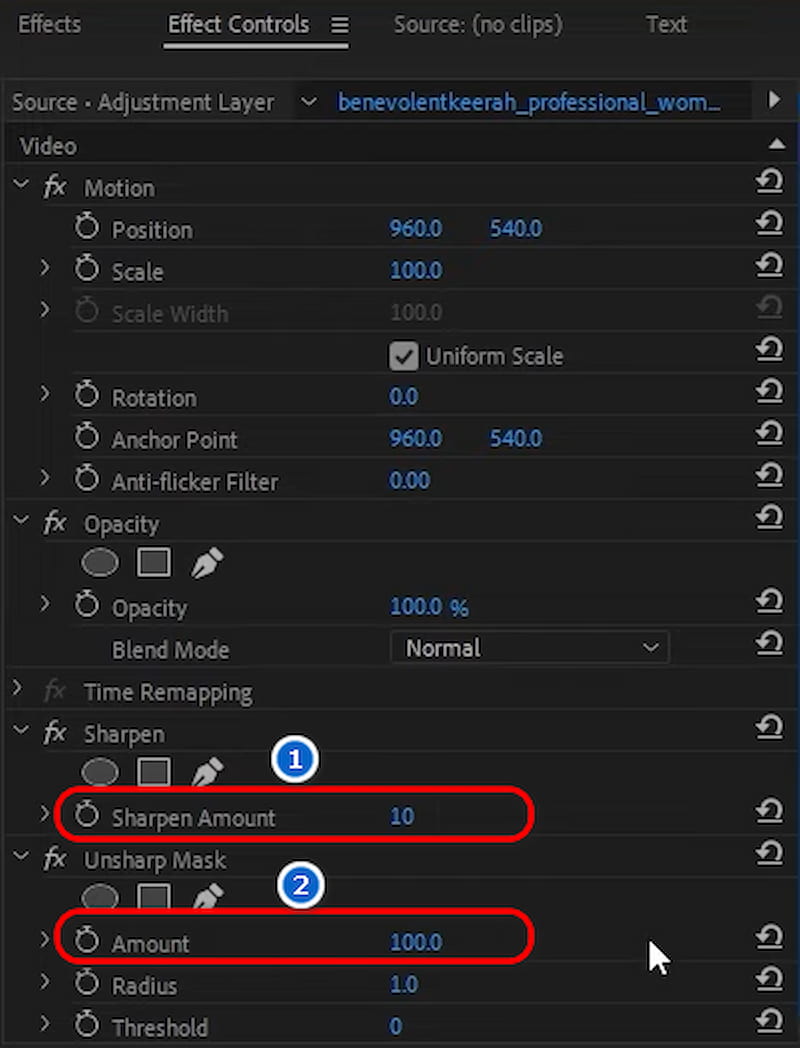Expand Time Remapping
Screen dimensions: 800x1048
coord(17,691)
